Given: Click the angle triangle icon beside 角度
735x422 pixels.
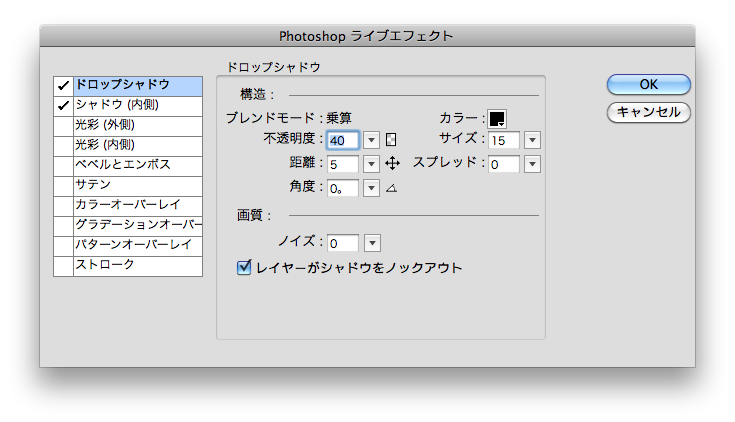Looking at the screenshot, I should (392, 187).
